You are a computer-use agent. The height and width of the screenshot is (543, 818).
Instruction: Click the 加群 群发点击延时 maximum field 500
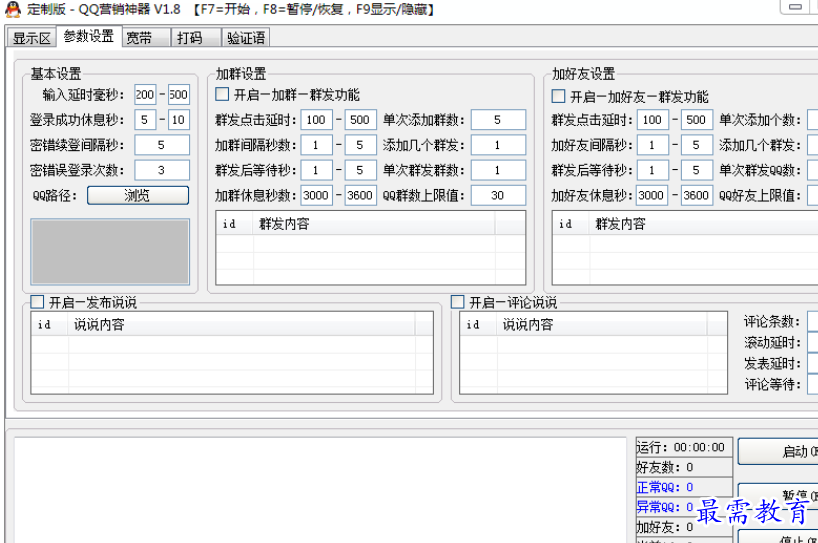tap(360, 119)
